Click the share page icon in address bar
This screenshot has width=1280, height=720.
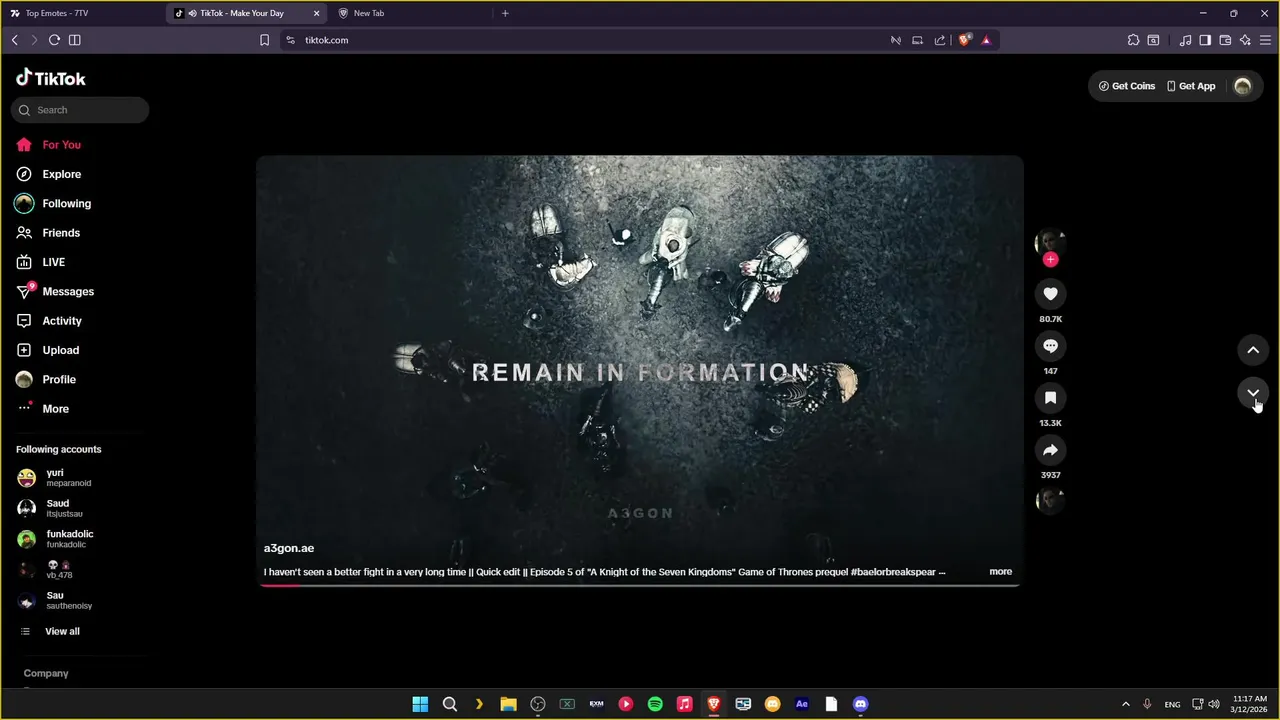pyautogui.click(x=940, y=40)
